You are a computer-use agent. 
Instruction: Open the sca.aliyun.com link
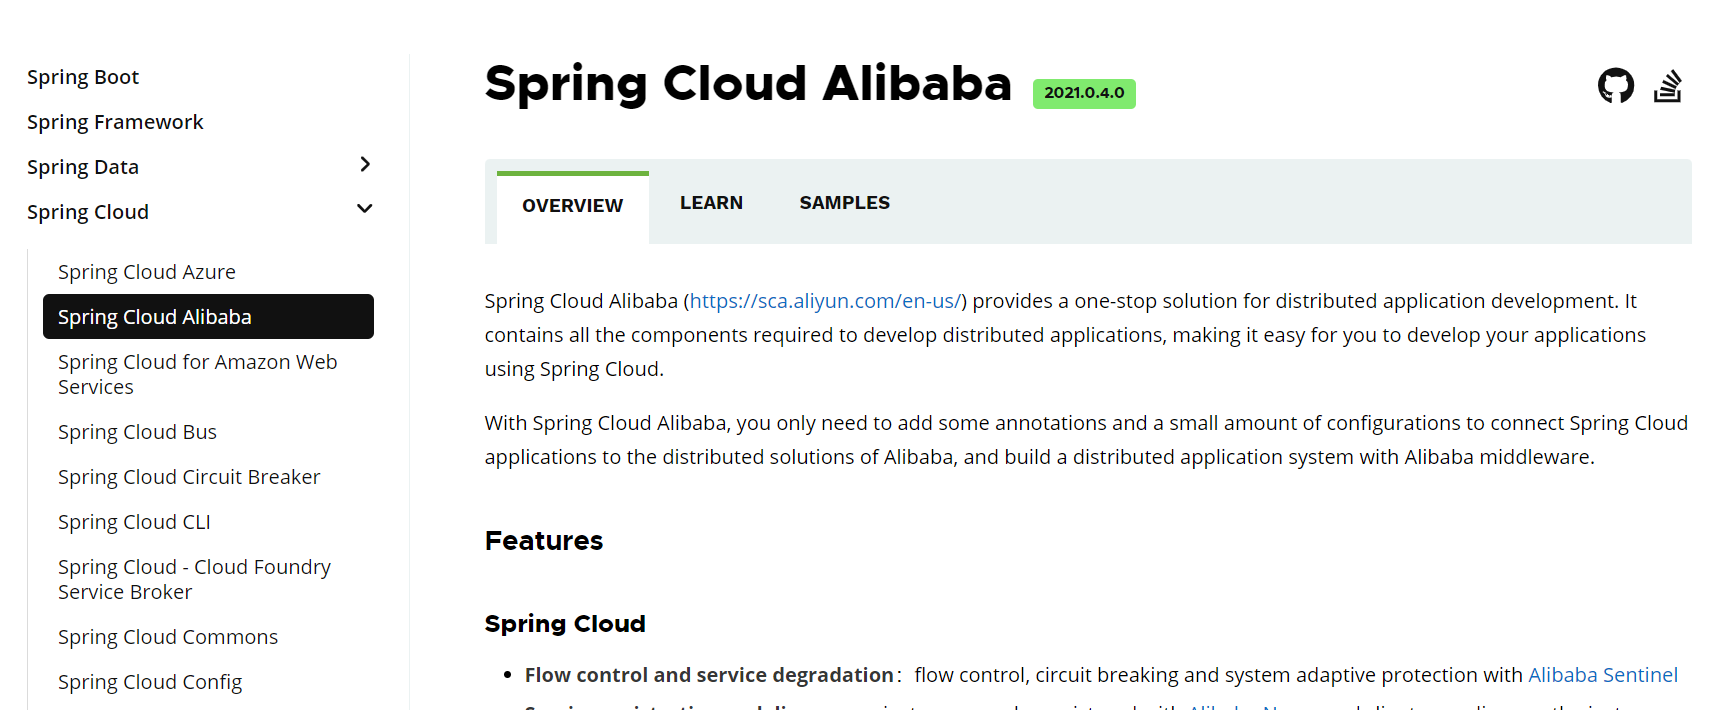[825, 301]
